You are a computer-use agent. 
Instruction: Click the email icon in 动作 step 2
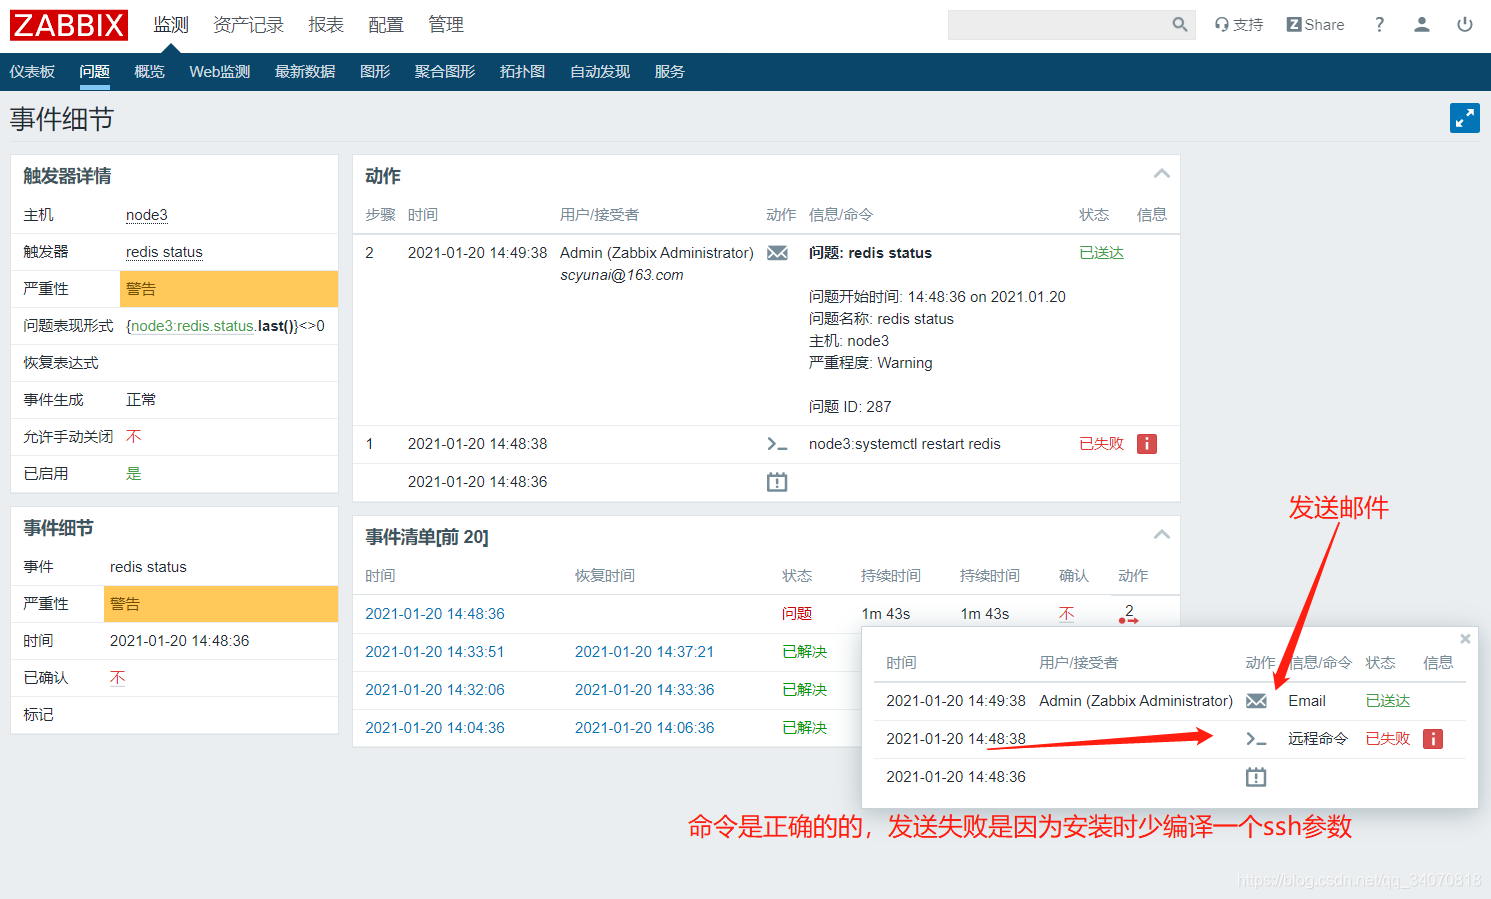[x=777, y=253]
